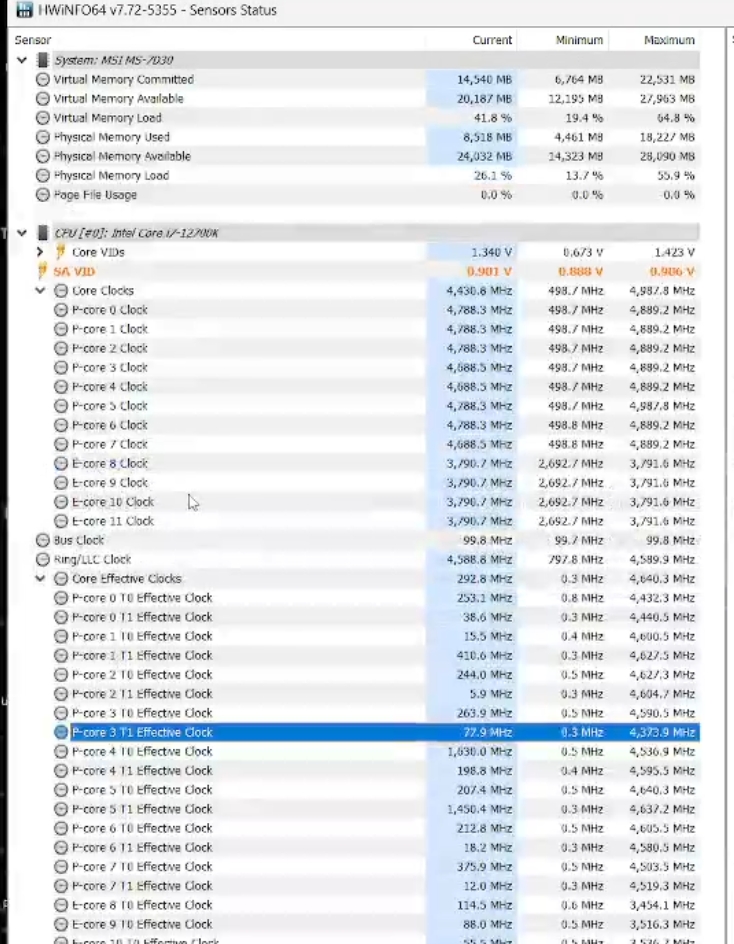This screenshot has height=944, width=734.
Task: Click the Bus Clock sensor icon
Action: (43, 540)
